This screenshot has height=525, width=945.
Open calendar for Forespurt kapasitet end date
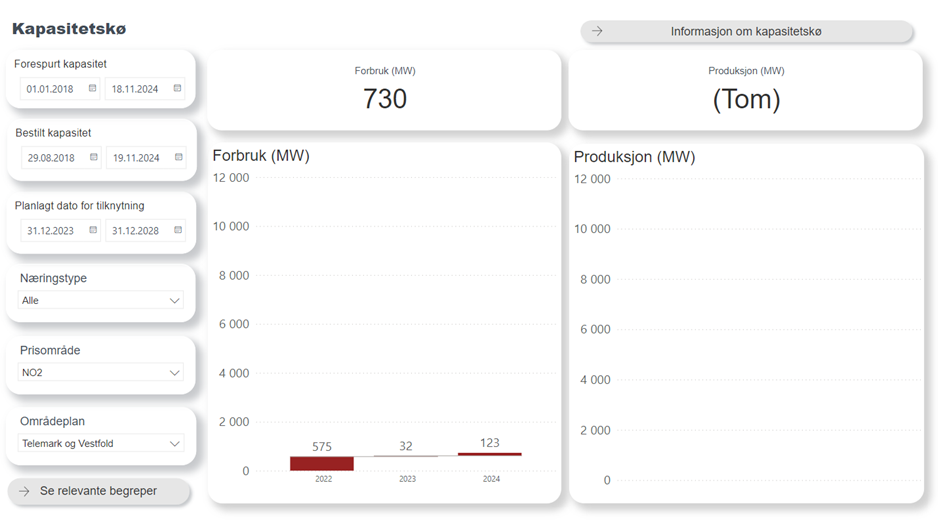point(178,89)
